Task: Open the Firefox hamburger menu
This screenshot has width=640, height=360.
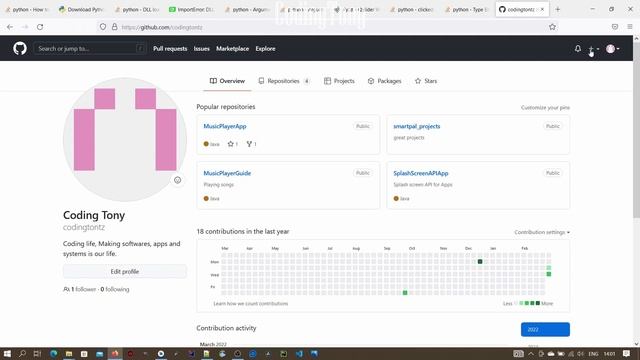Action: [630, 27]
